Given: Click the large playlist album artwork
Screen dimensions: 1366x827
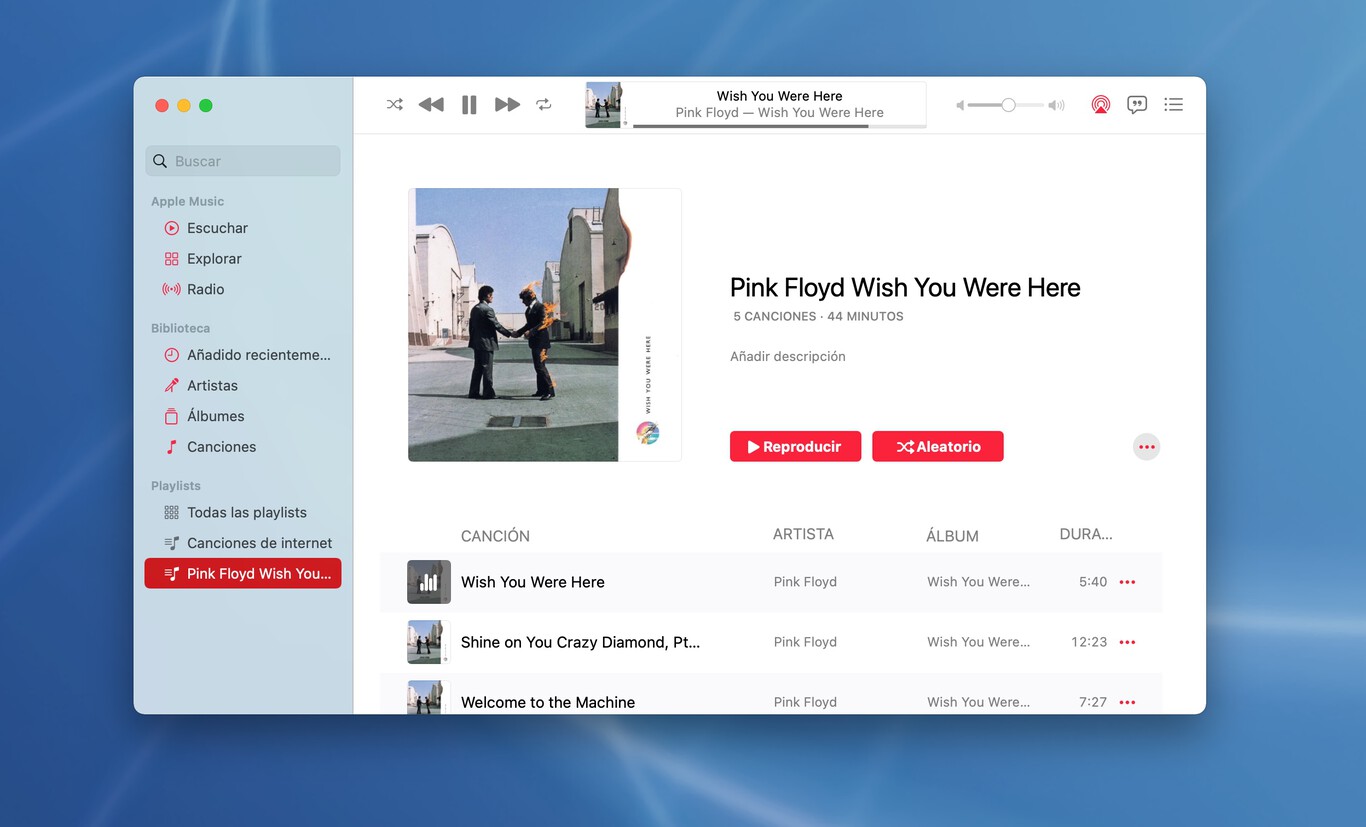Looking at the screenshot, I should [x=545, y=325].
